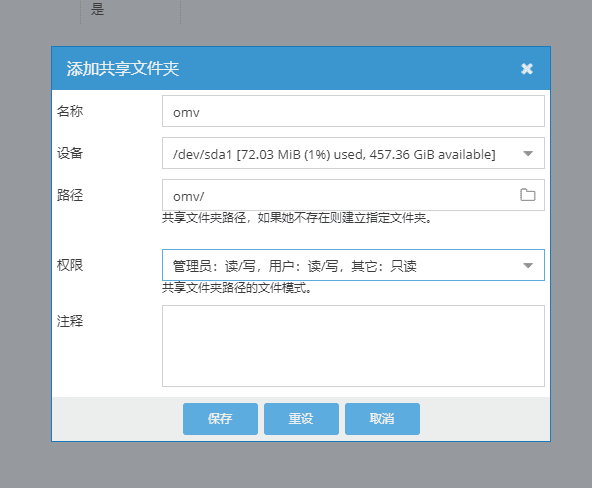The width and height of the screenshot is (592, 488).
Task: Click the 设备 label
Action: pos(70,153)
